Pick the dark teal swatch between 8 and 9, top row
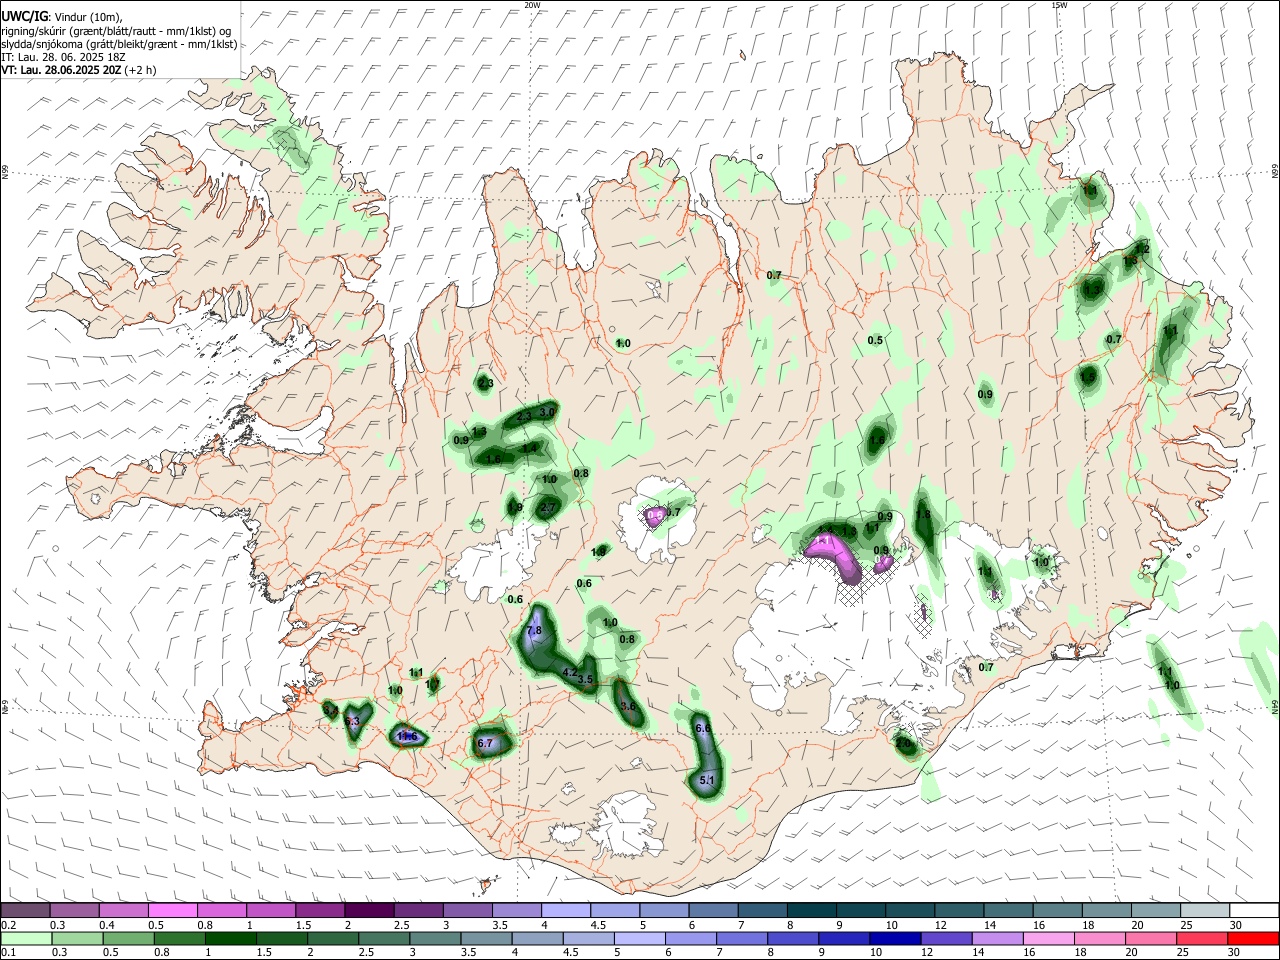 811,910
